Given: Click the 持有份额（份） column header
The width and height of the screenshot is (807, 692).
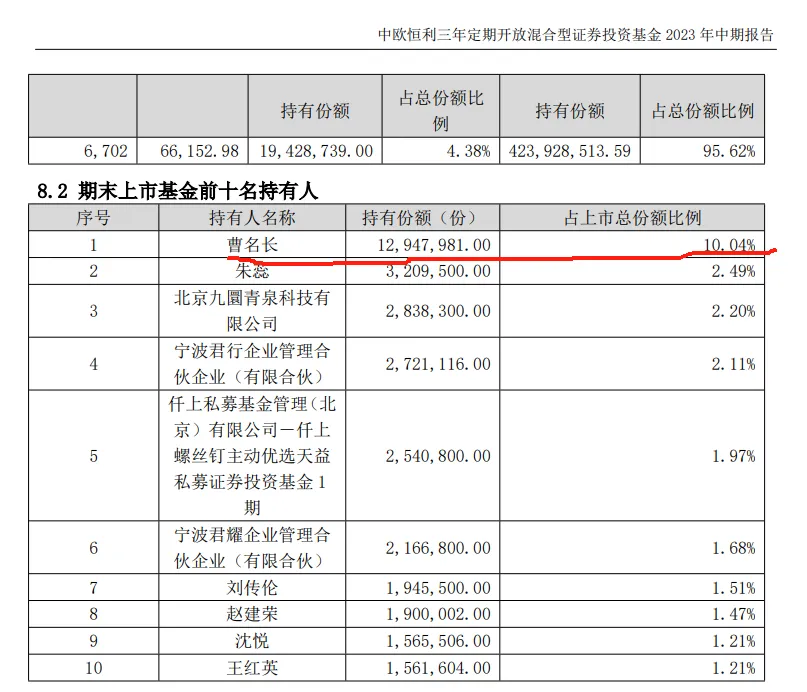Looking at the screenshot, I should click(423, 218).
